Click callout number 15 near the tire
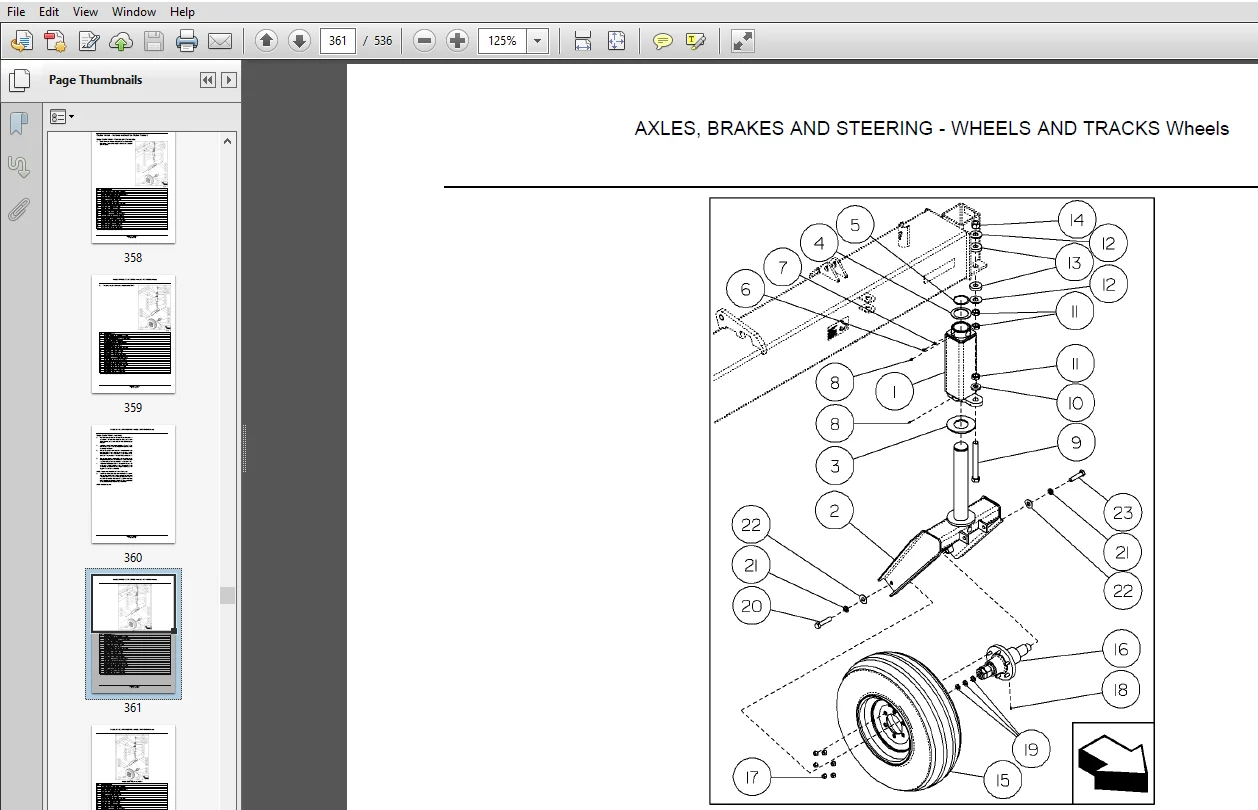Image resolution: width=1258 pixels, height=810 pixels. 1001,780
